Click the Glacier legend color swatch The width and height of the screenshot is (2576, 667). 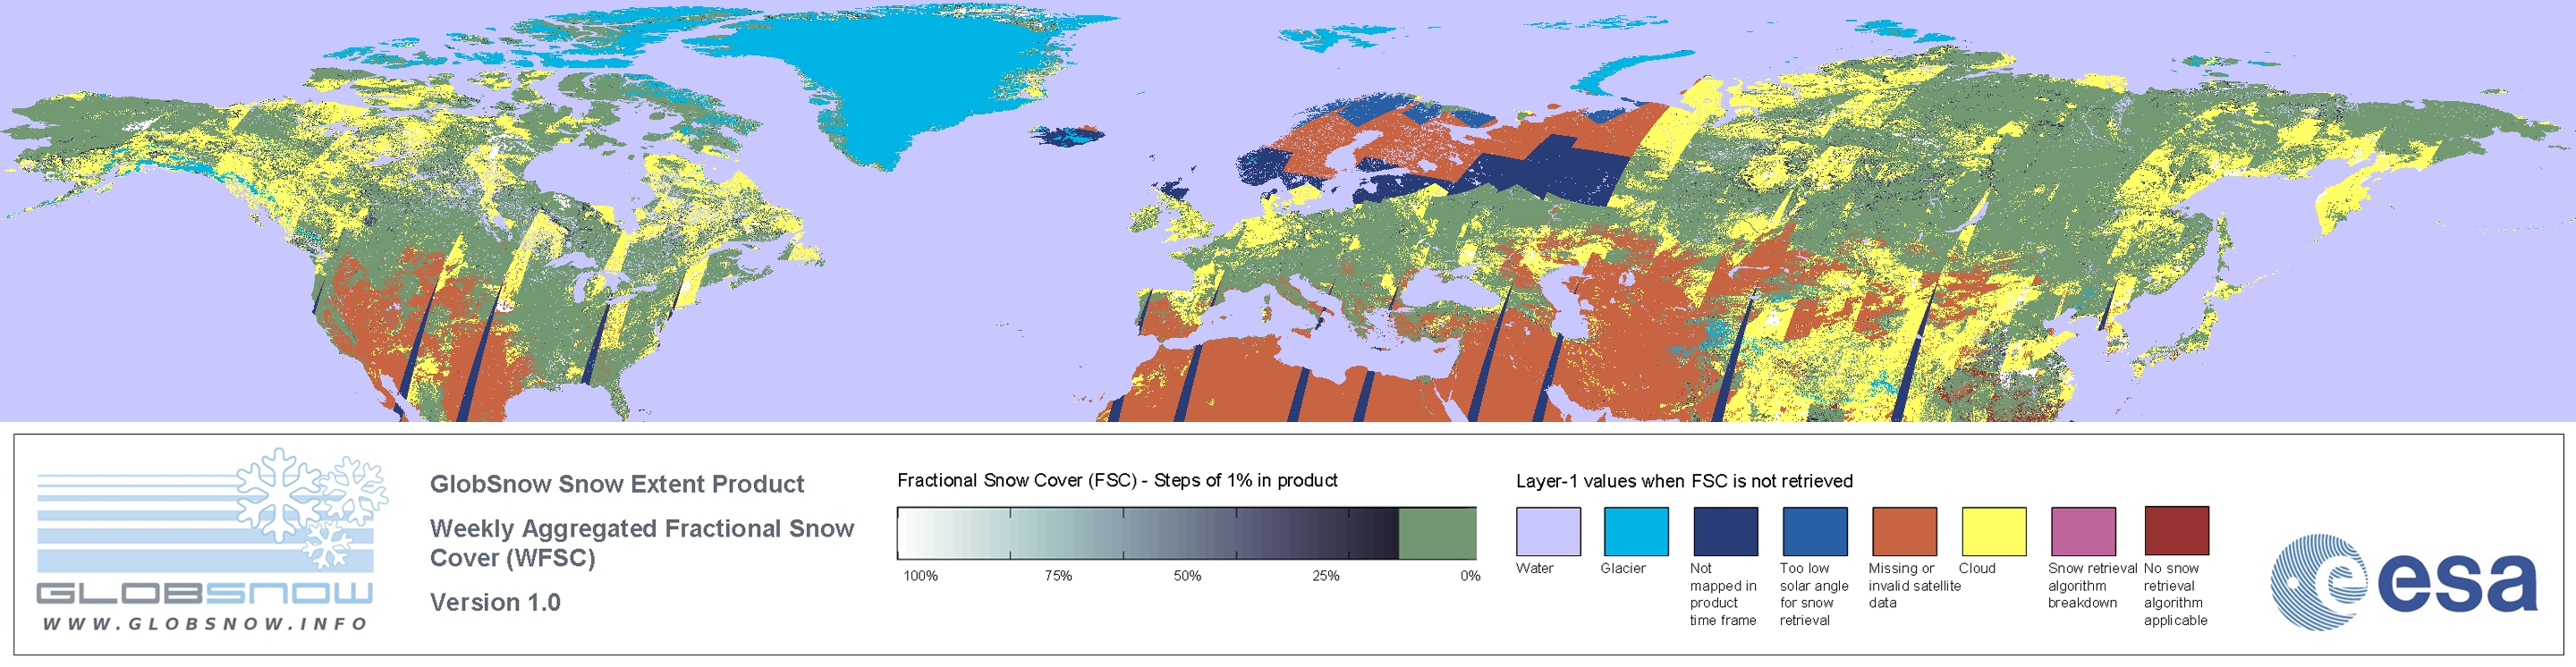tap(1636, 531)
